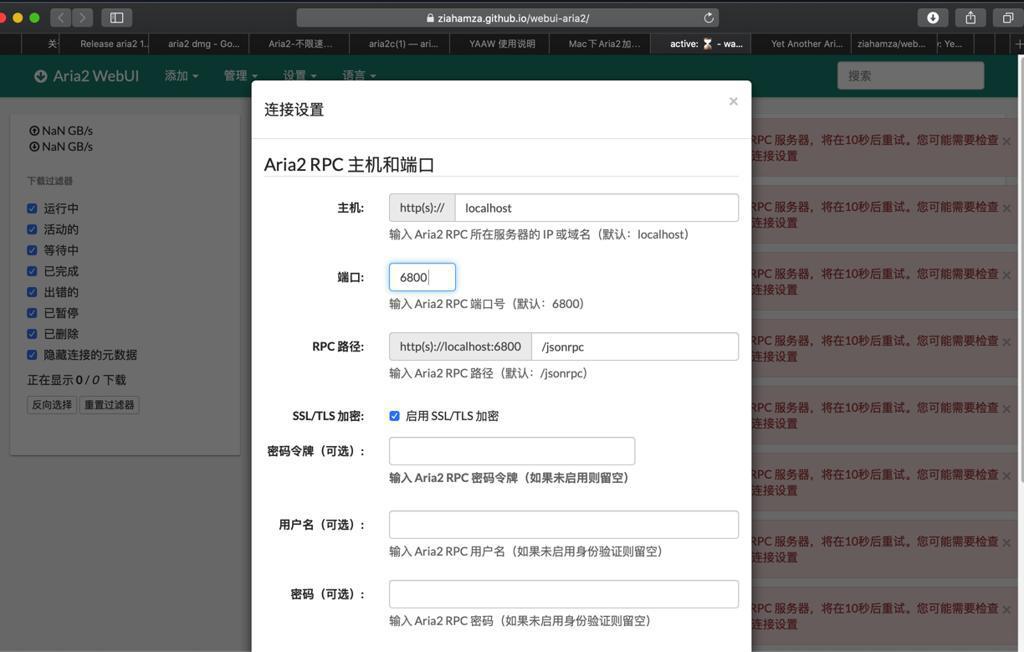This screenshot has width=1024, height=652.
Task: Go back with Safari's back arrow
Action: (61, 18)
